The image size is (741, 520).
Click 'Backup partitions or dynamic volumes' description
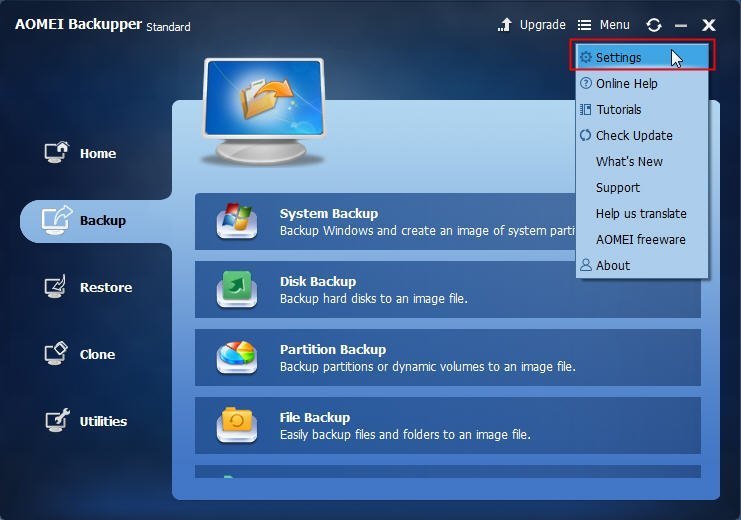point(428,366)
